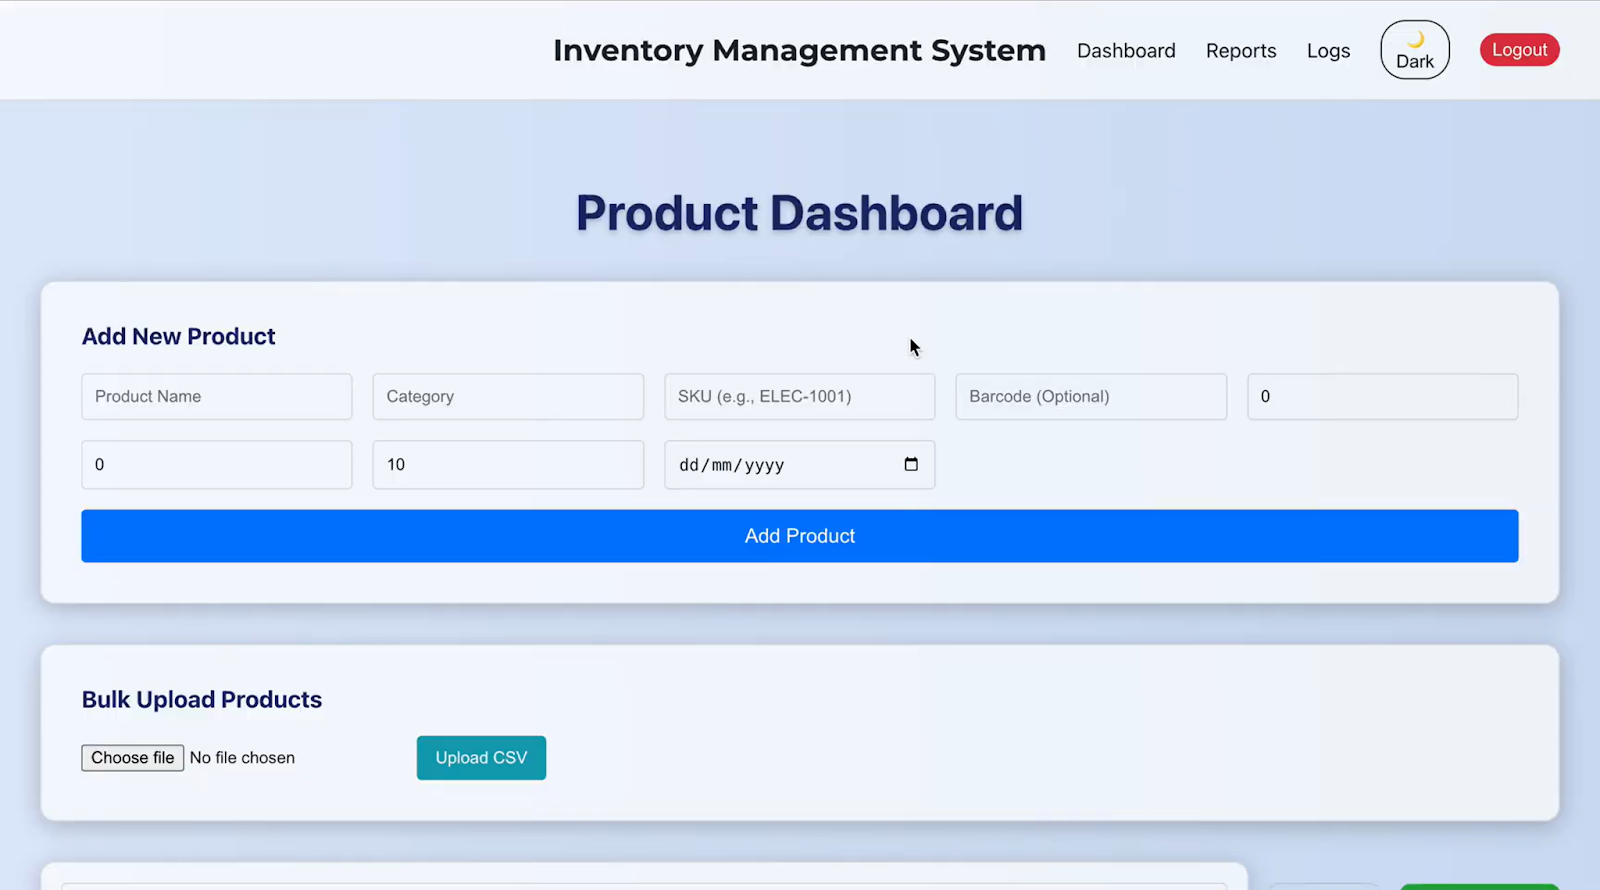This screenshot has width=1600, height=890.
Task: Click the 'No file chosen' label
Action: coord(242,758)
